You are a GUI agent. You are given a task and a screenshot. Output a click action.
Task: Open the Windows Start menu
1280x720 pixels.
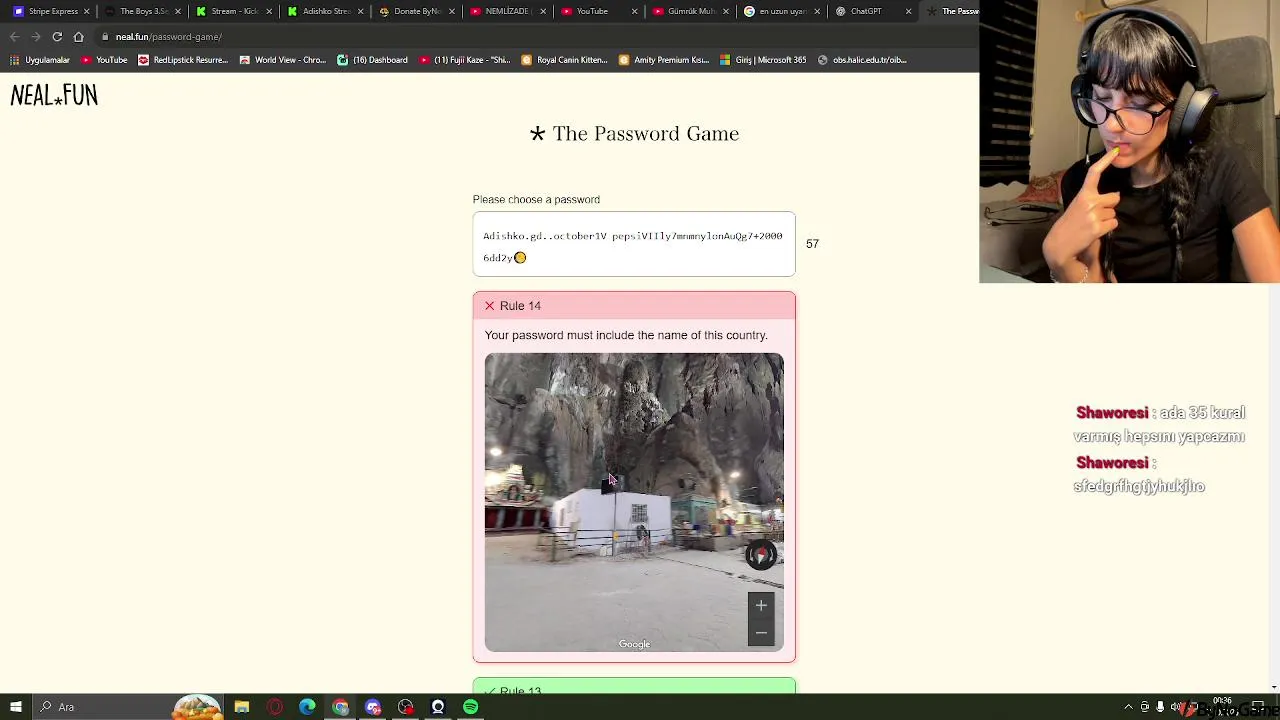click(16, 707)
